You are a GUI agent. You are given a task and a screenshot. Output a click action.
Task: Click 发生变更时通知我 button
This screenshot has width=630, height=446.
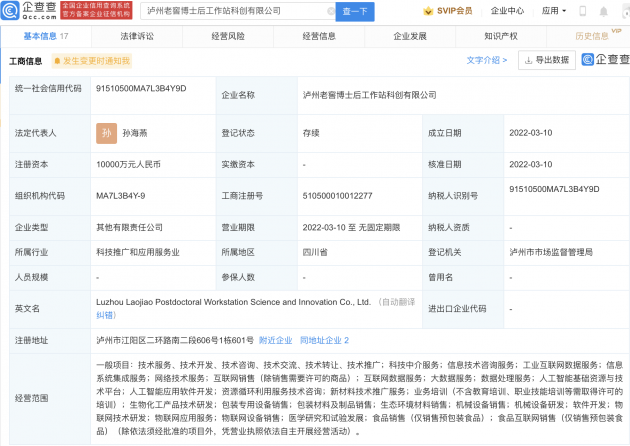(92, 61)
